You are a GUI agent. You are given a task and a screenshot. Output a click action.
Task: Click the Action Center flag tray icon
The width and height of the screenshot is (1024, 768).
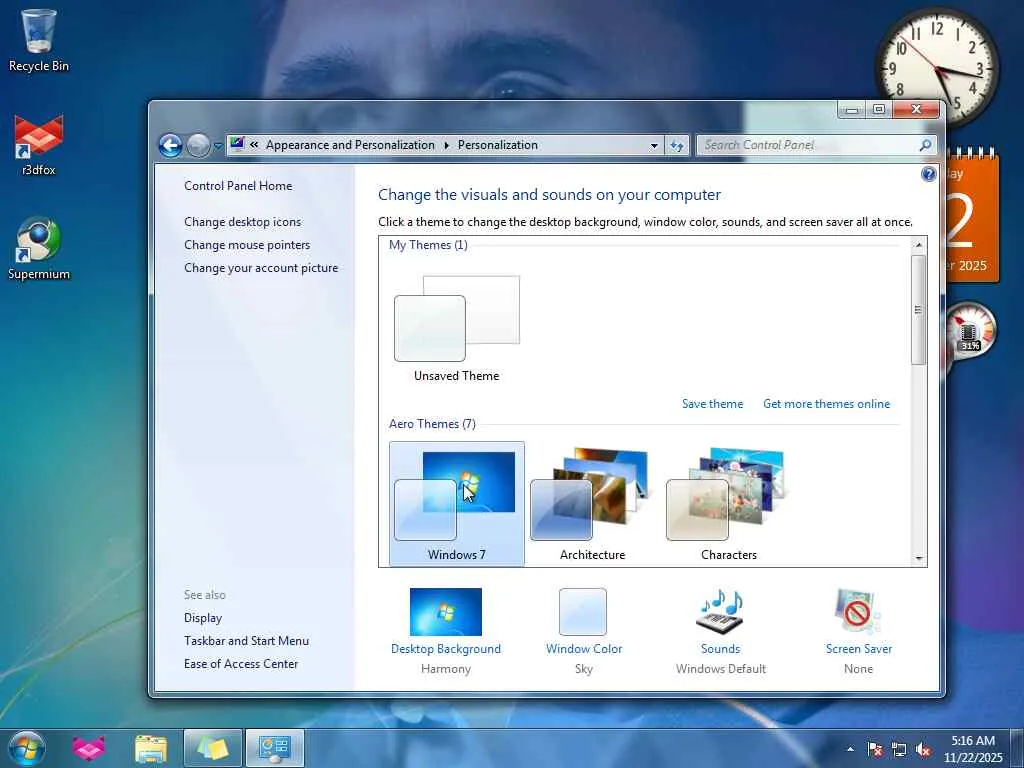(875, 749)
